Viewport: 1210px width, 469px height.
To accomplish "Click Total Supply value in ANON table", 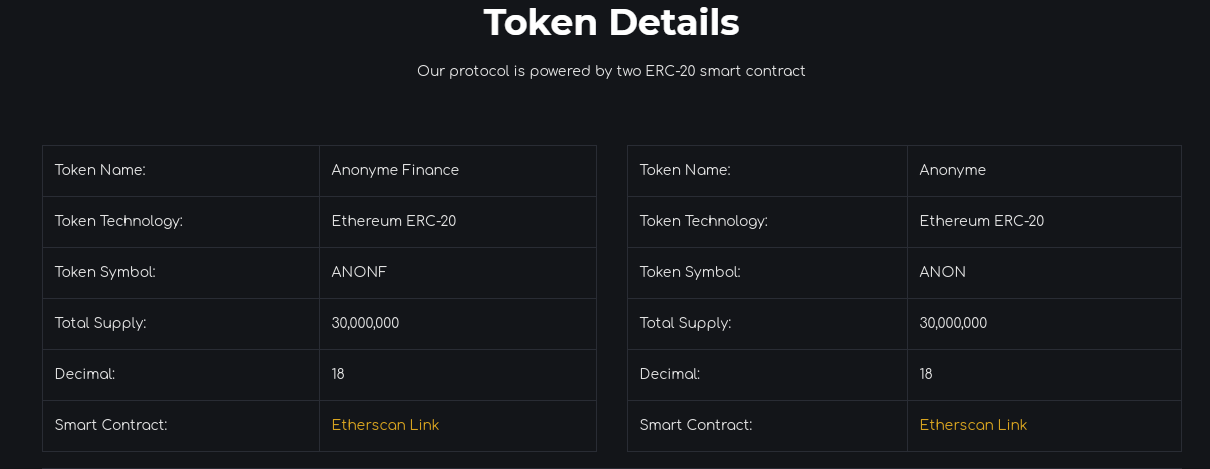I will coord(953,323).
